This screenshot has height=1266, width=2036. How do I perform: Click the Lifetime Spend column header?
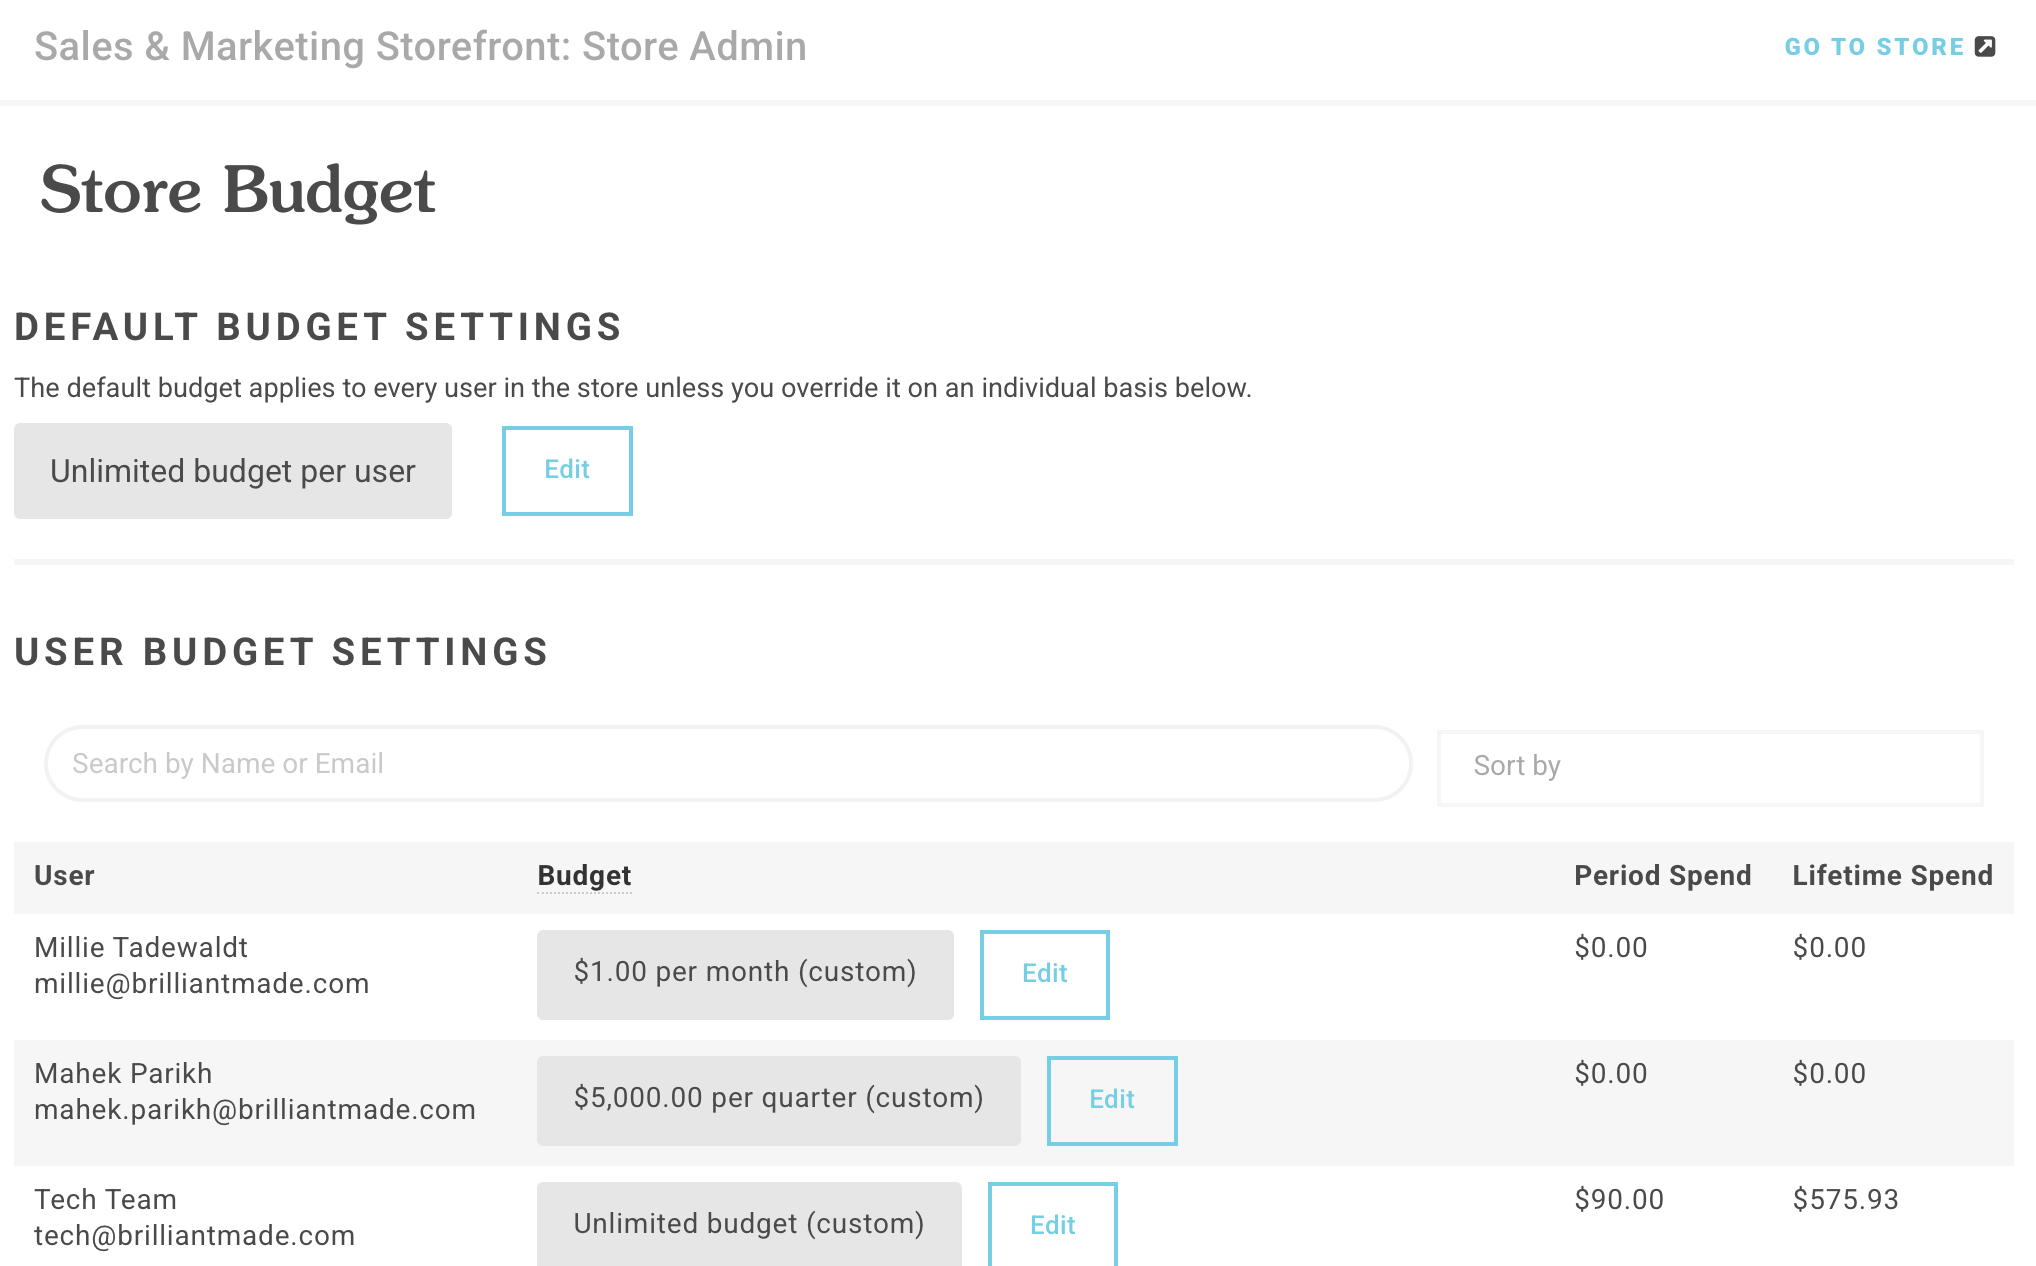1892,876
